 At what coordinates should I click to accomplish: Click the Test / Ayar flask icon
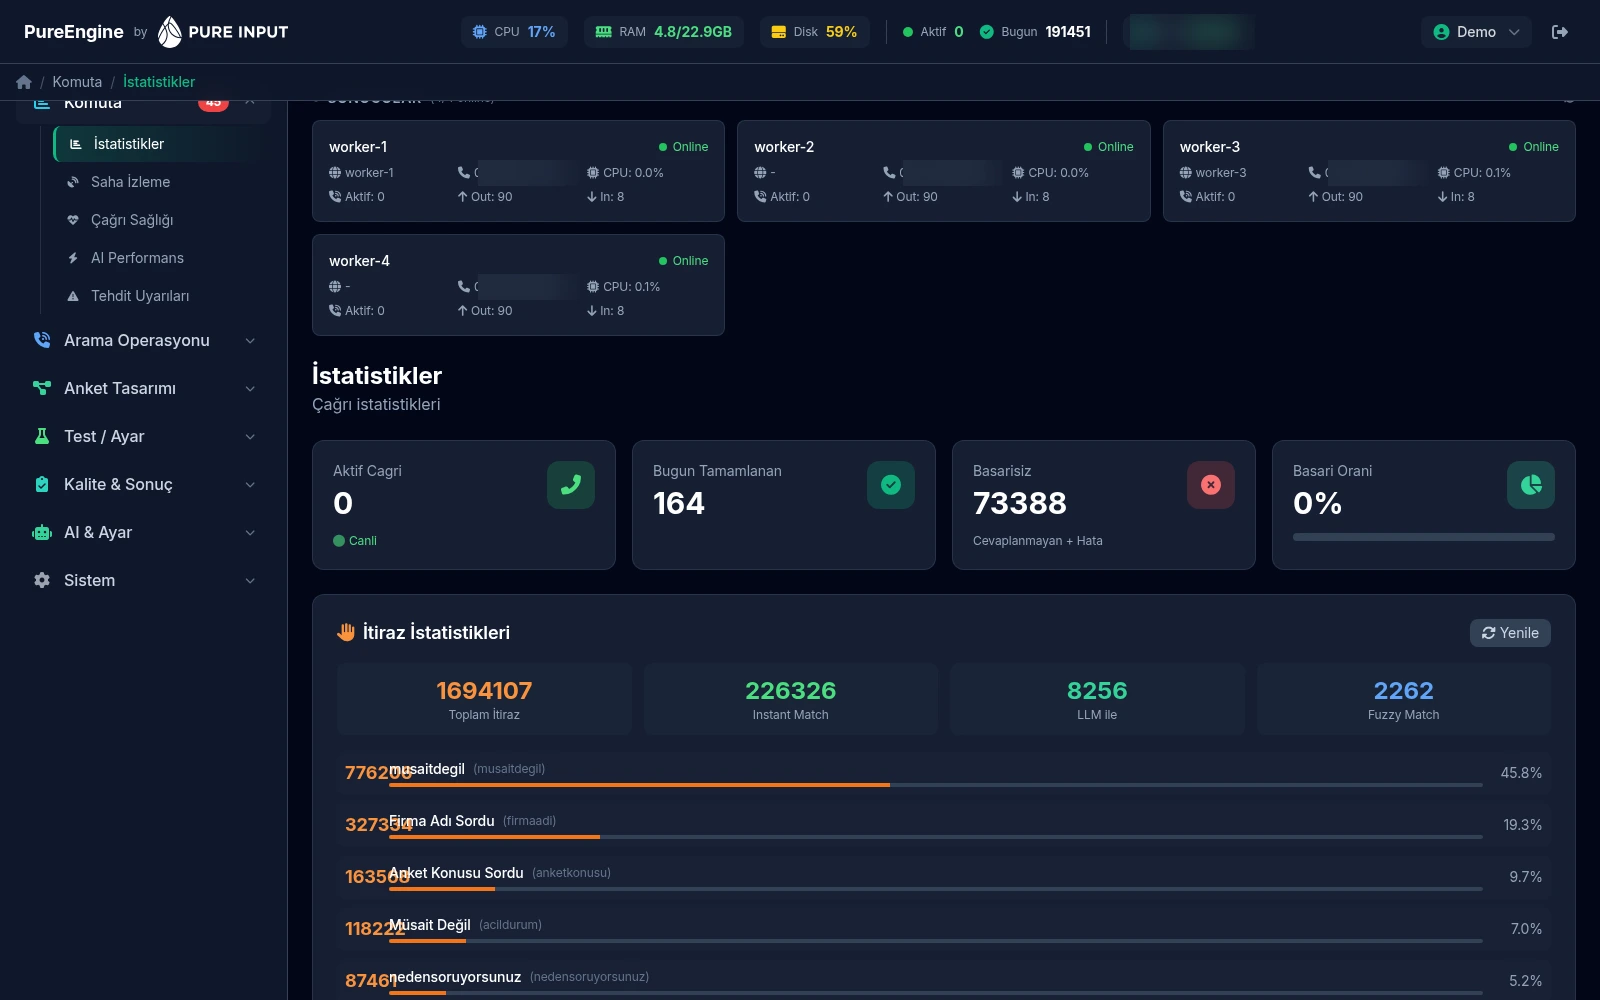click(x=42, y=436)
